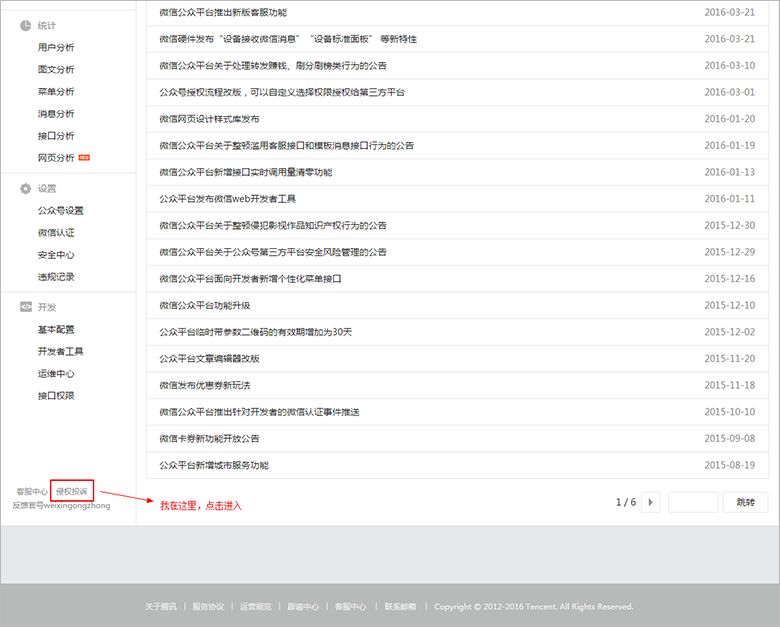This screenshot has width=780, height=627.
Task: Open 公众号设置 in sidebar
Action: [x=61, y=210]
